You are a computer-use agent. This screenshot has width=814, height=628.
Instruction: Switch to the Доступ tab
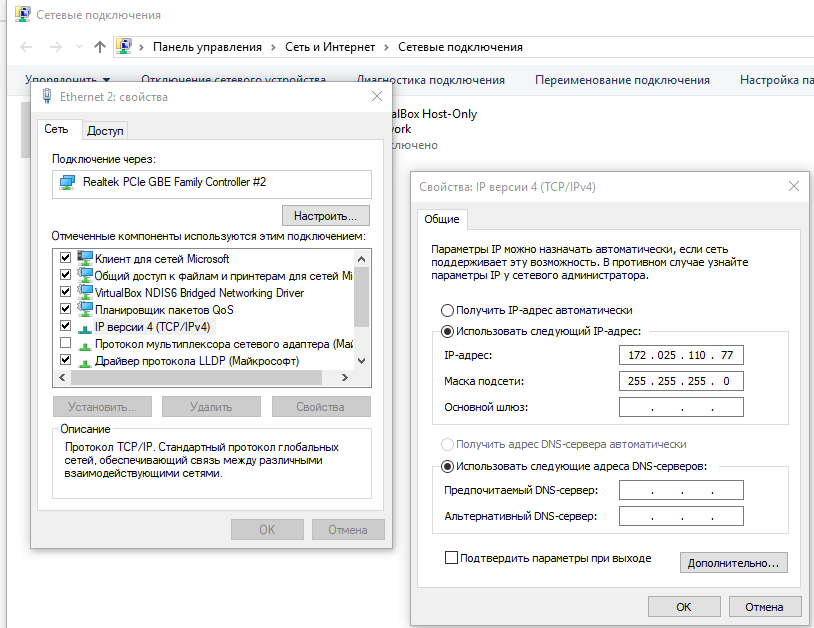tap(105, 131)
